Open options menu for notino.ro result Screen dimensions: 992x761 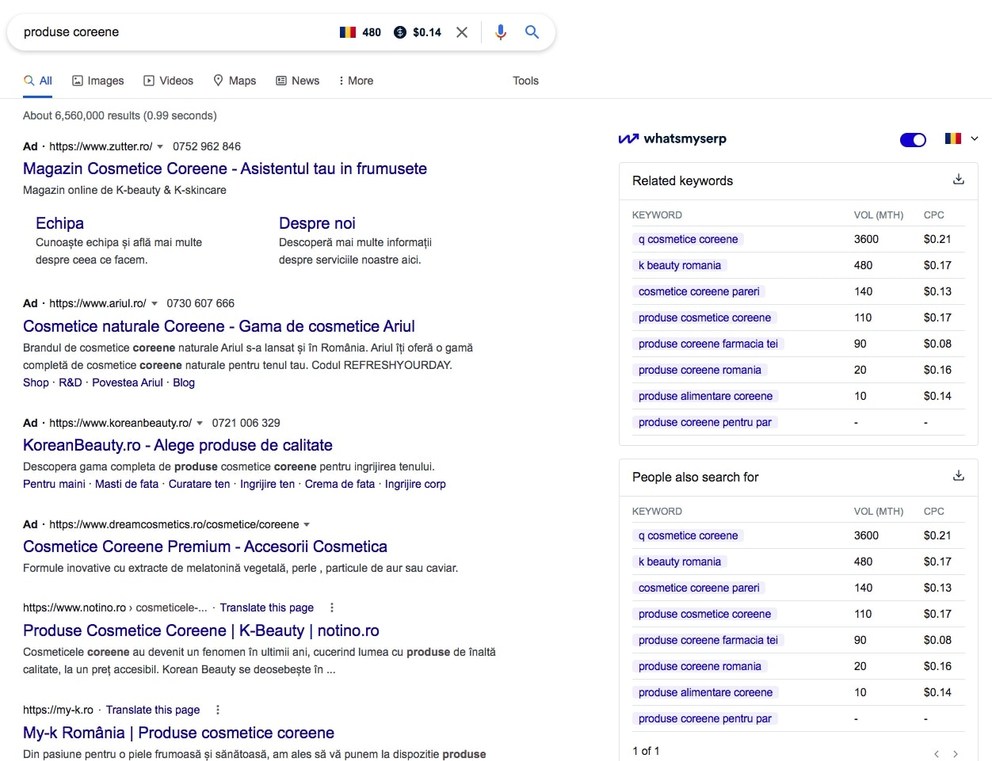pos(332,608)
